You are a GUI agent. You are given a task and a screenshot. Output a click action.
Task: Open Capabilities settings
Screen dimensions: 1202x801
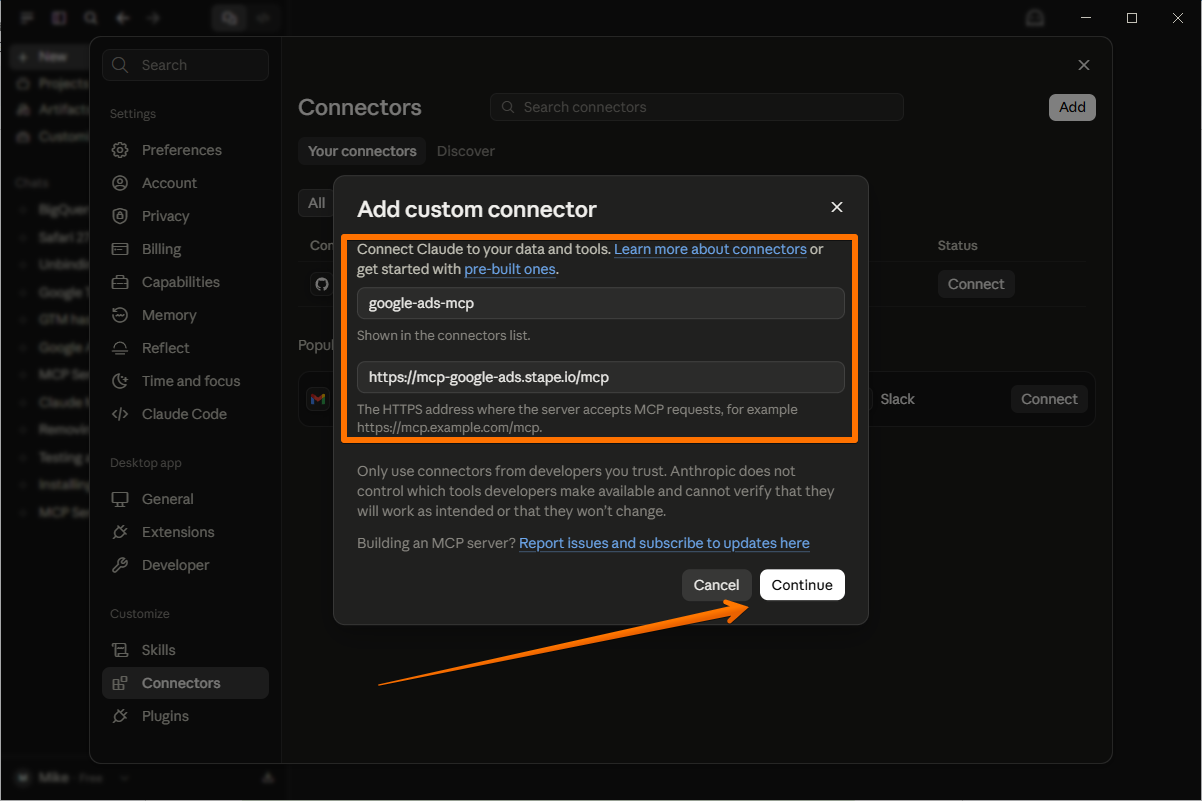(185, 282)
